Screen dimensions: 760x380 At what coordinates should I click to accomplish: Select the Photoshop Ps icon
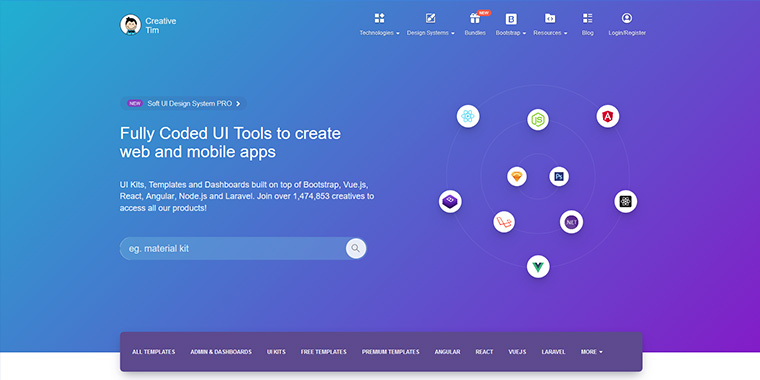tap(559, 176)
